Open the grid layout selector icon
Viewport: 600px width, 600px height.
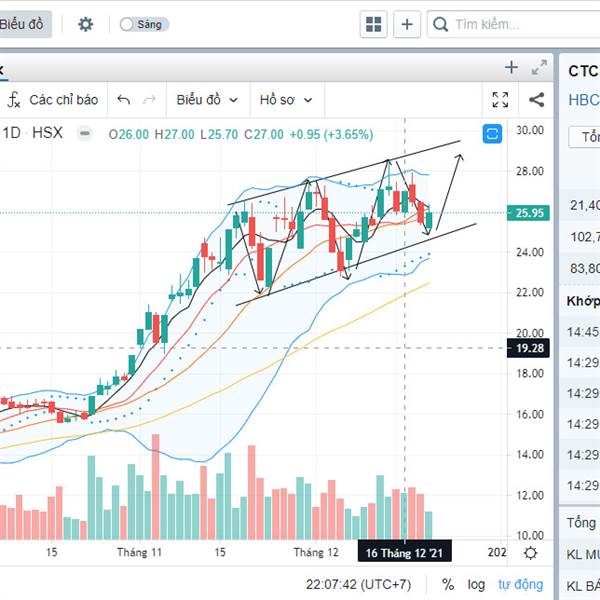pos(373,24)
